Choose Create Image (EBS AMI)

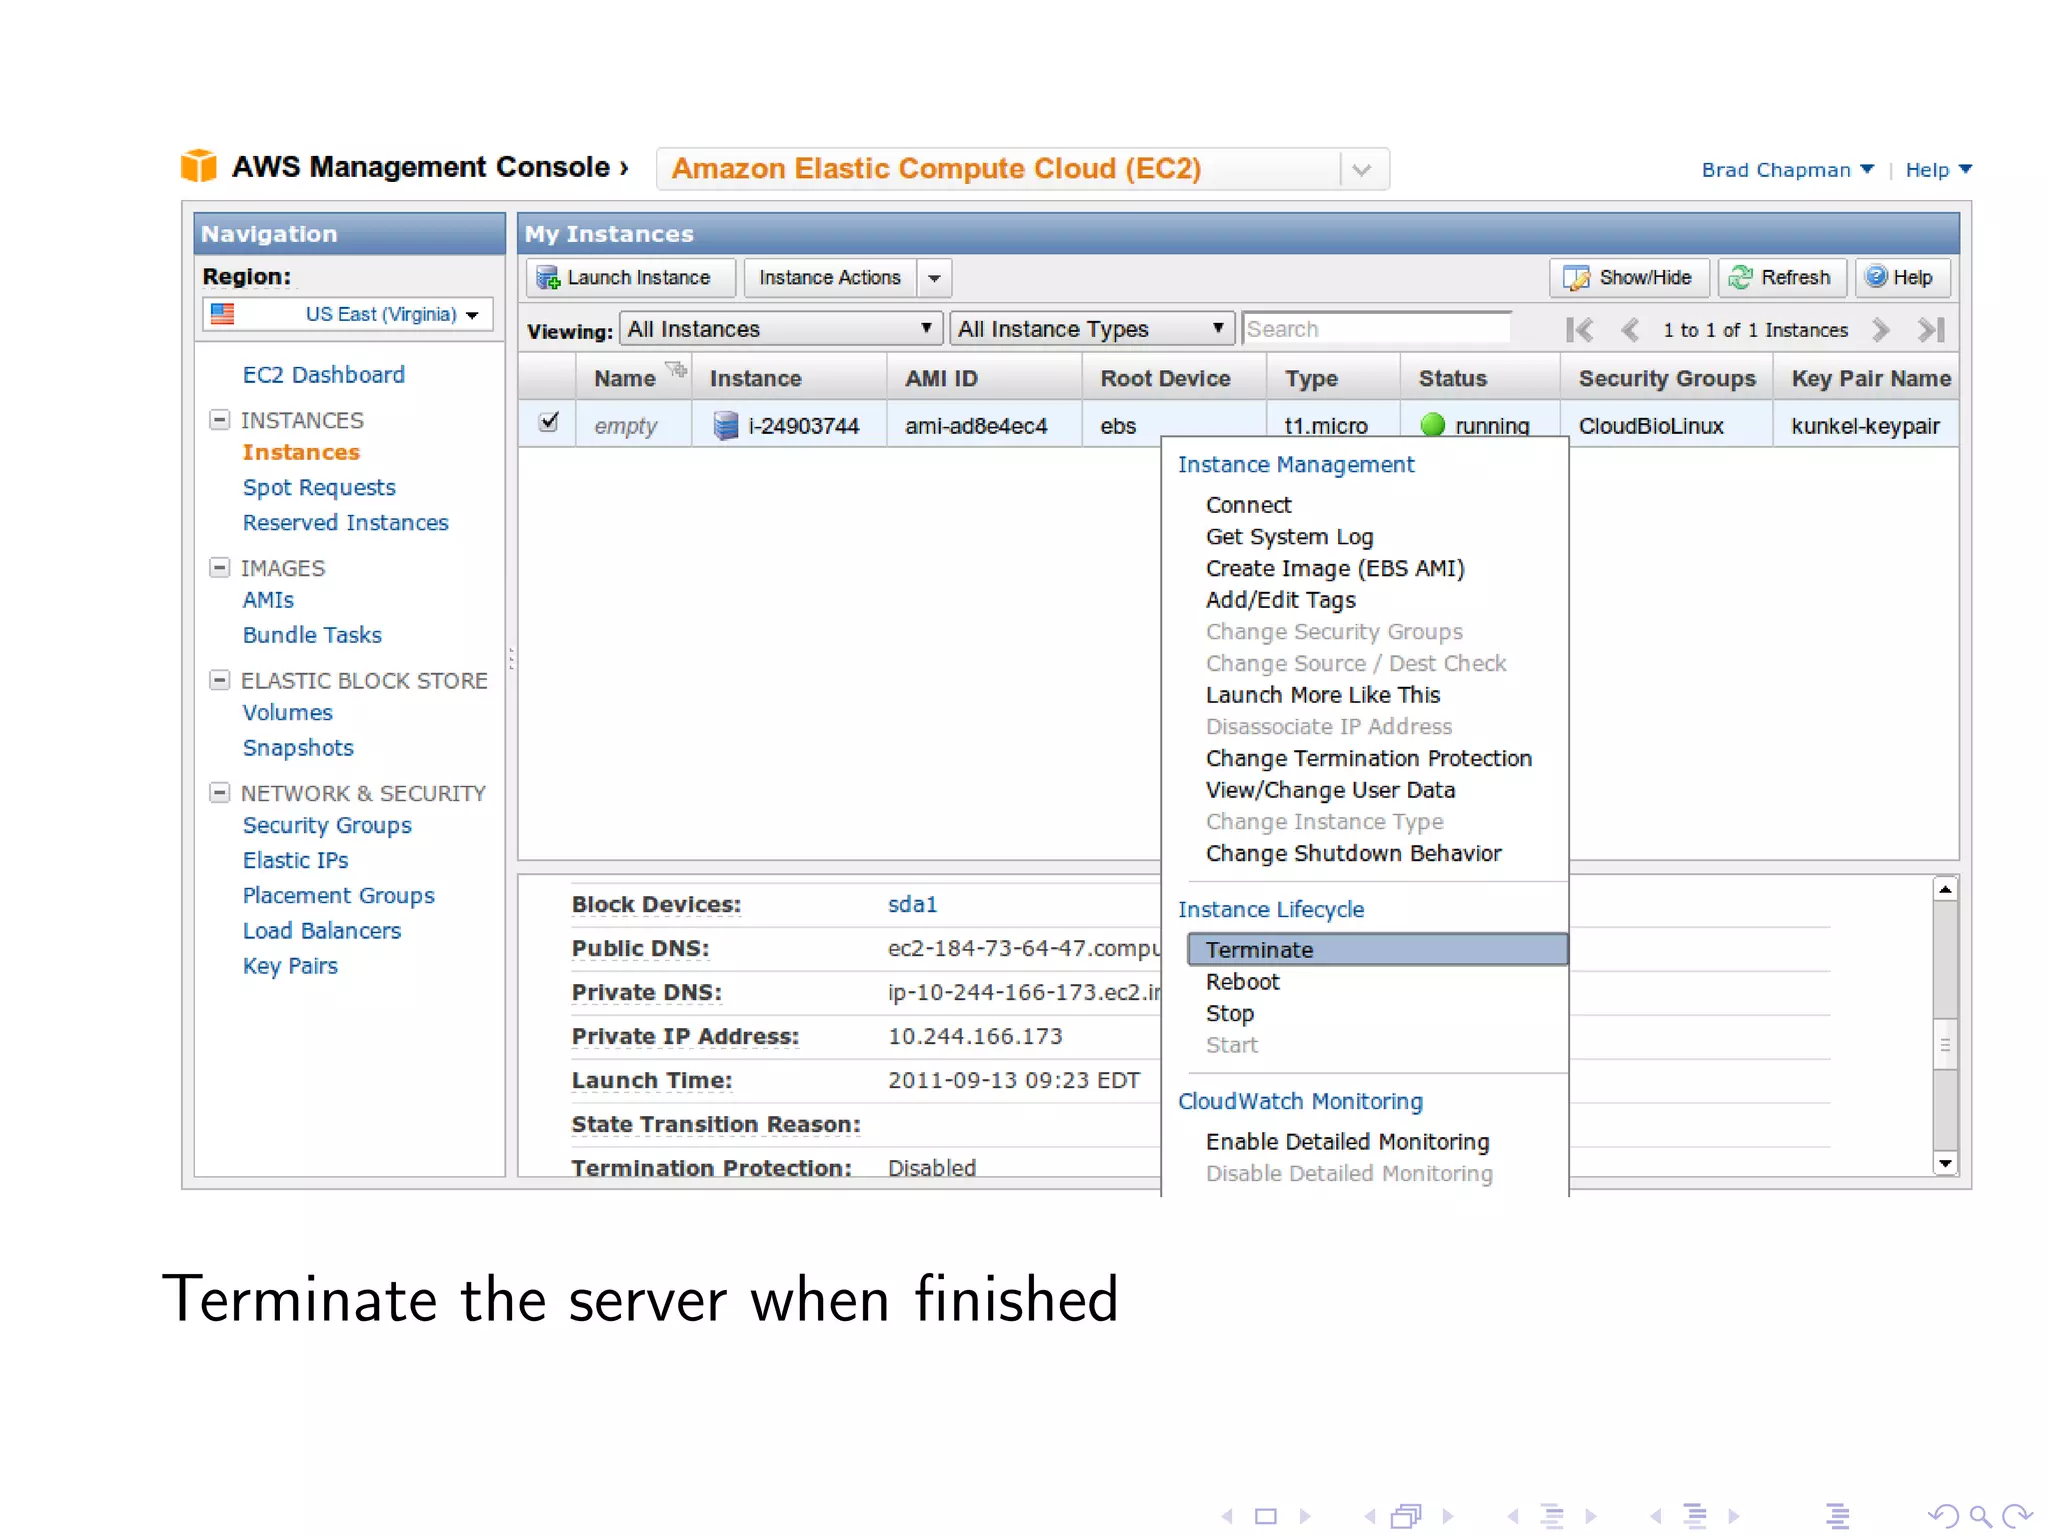coord(1335,569)
